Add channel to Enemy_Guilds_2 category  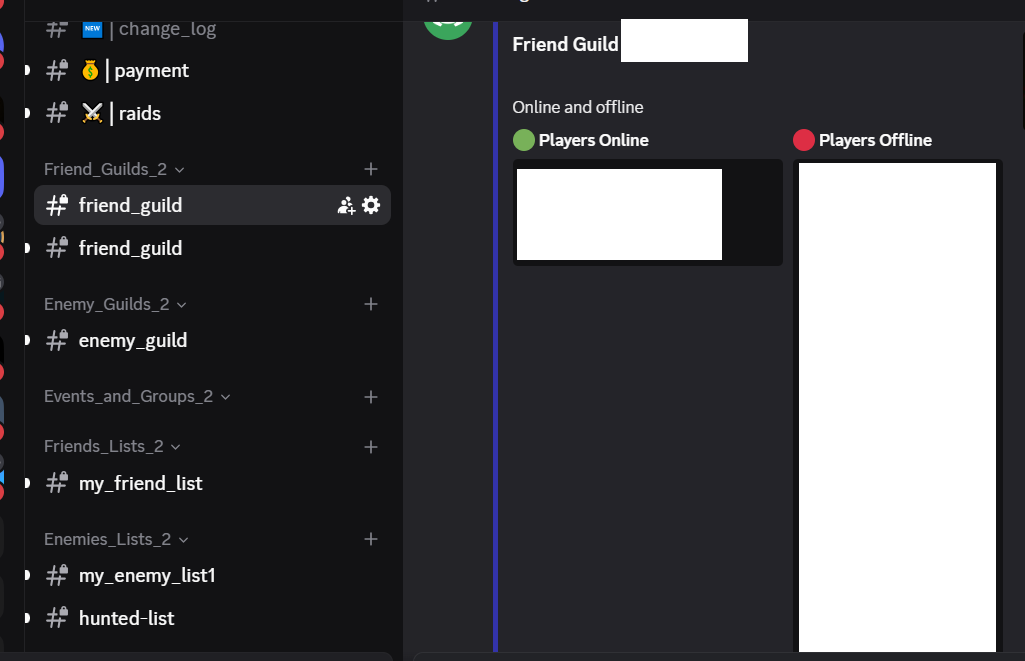[x=371, y=304]
